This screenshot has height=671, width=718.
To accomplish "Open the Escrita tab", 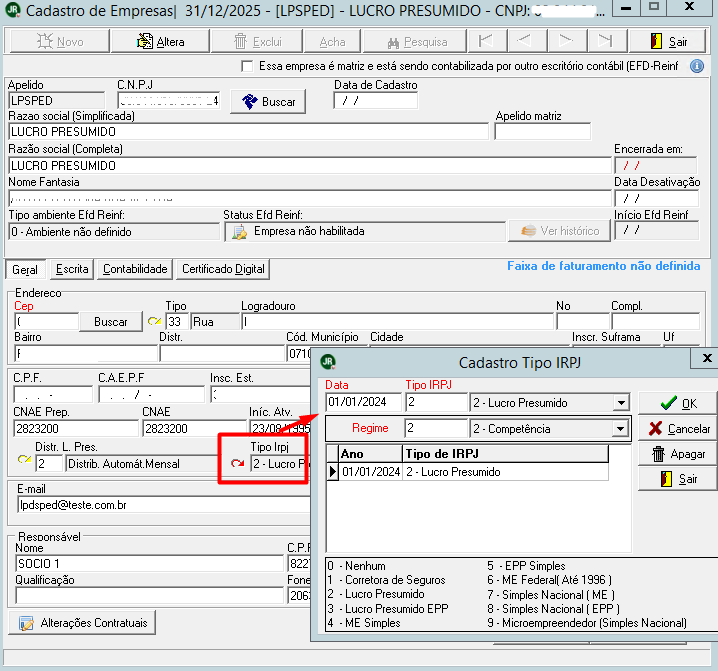I will tap(72, 269).
